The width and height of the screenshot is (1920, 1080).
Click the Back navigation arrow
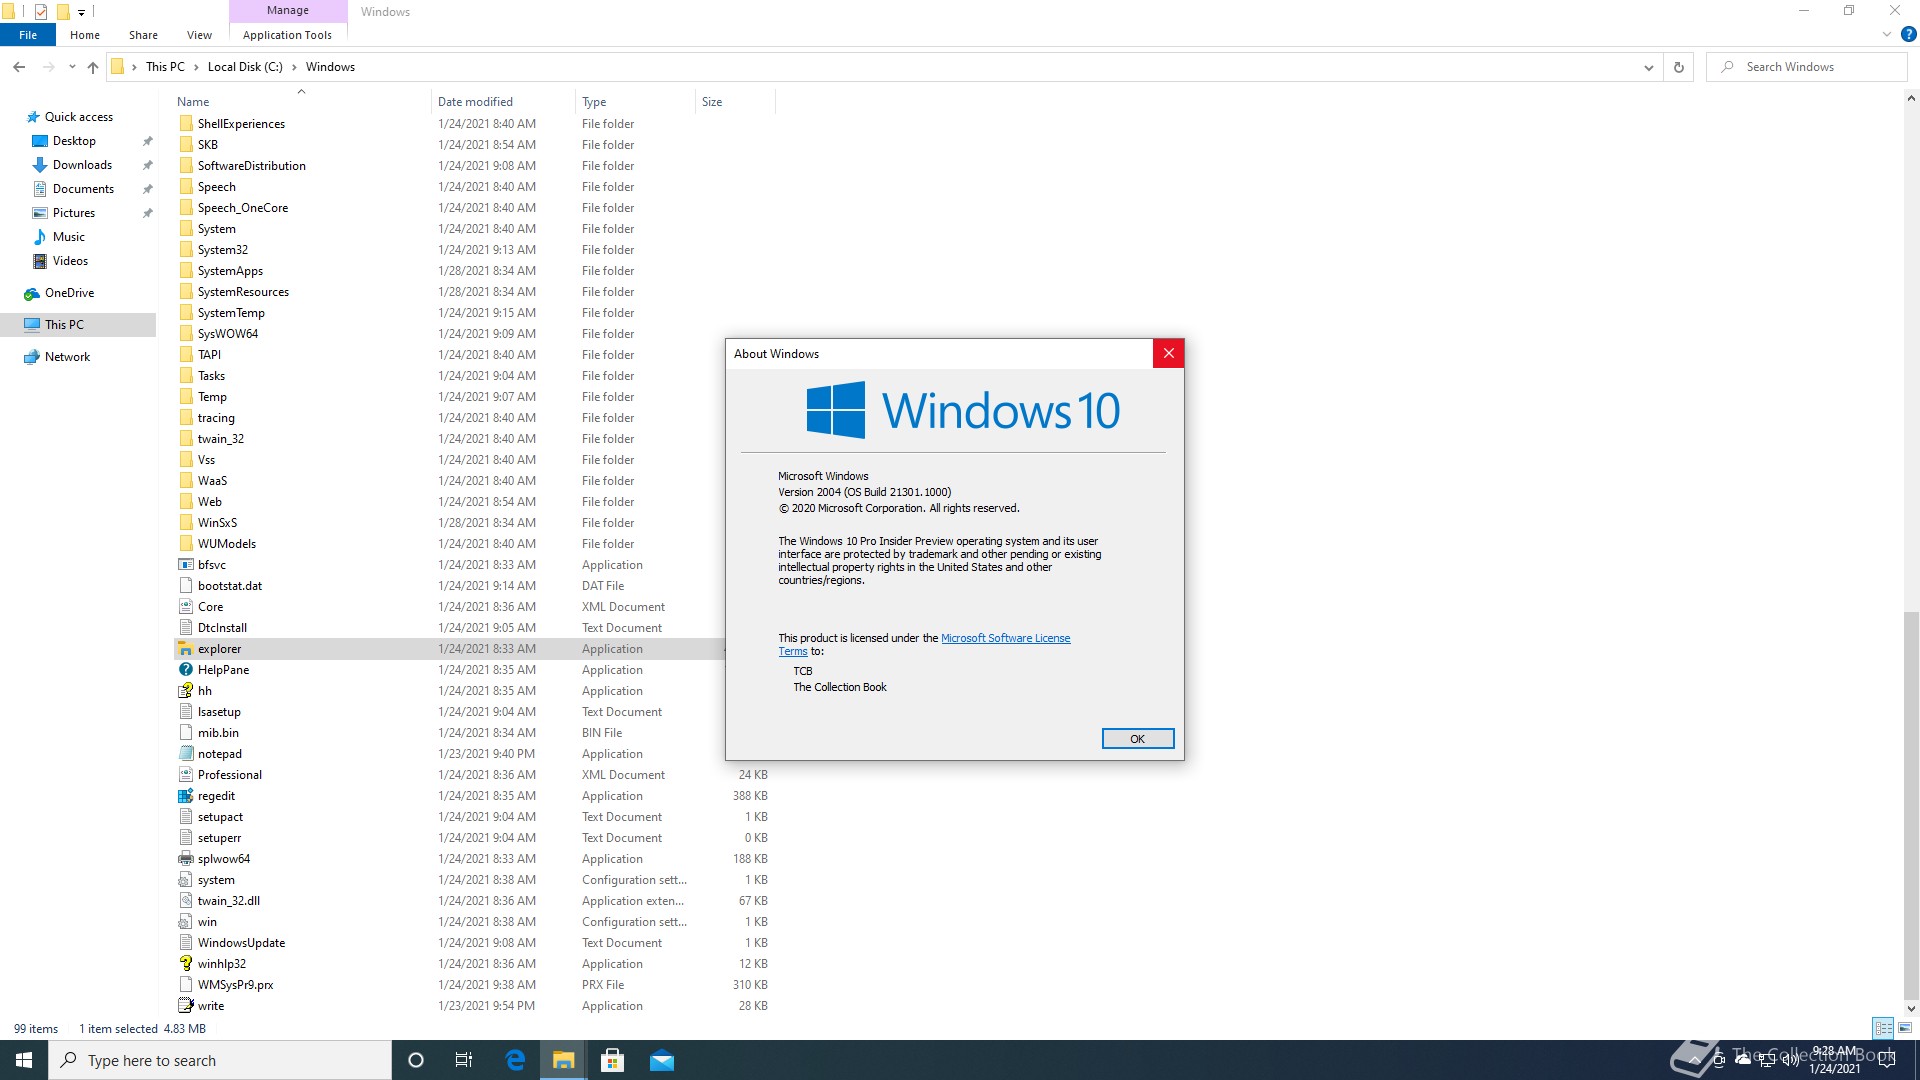[x=19, y=67]
